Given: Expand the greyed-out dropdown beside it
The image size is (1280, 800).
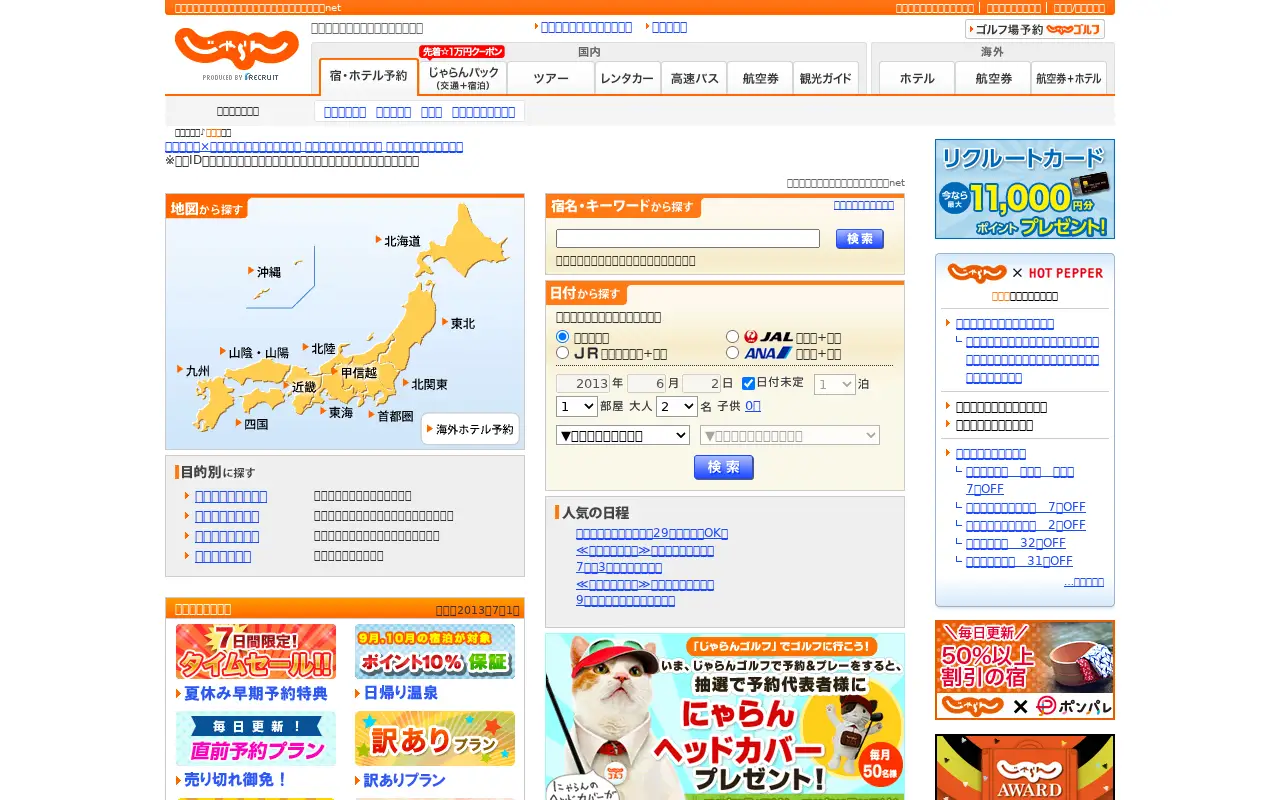Looking at the screenshot, I should [x=790, y=435].
